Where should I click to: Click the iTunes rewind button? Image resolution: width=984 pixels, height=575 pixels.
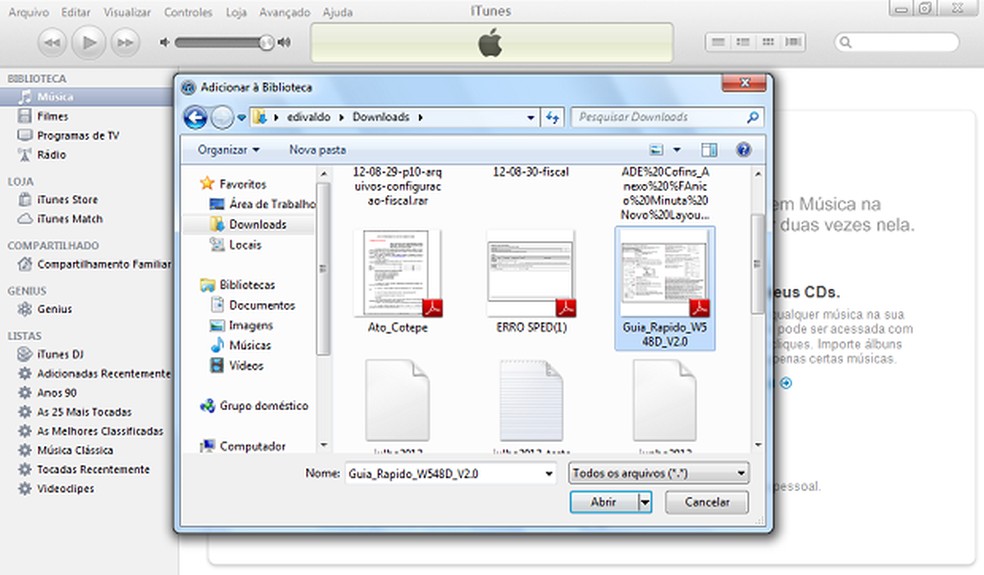(x=52, y=43)
